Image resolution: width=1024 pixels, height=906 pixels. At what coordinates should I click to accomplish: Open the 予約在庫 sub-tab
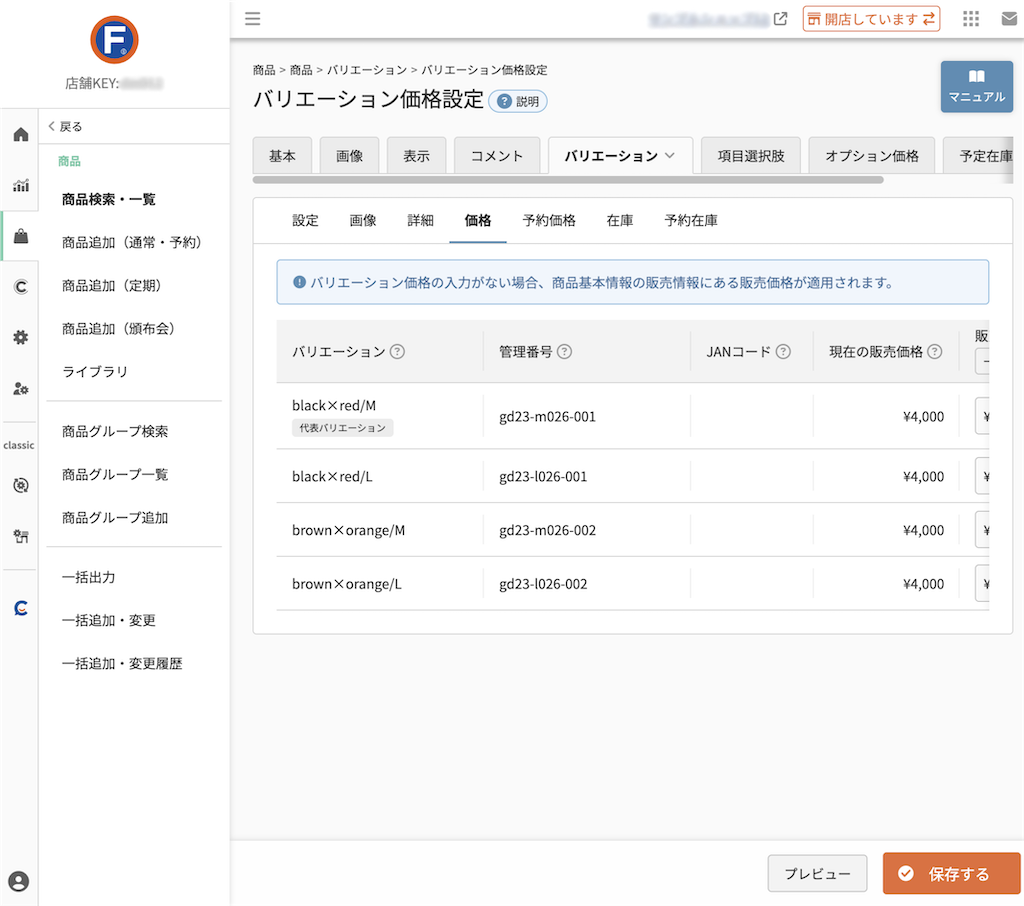point(691,221)
